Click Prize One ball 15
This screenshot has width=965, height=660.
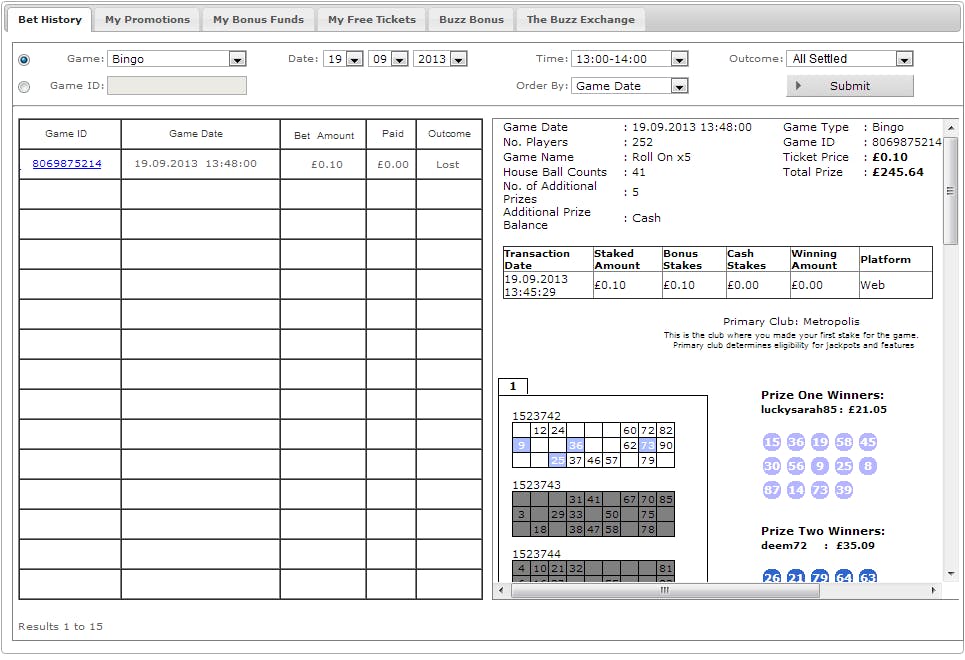(772, 442)
